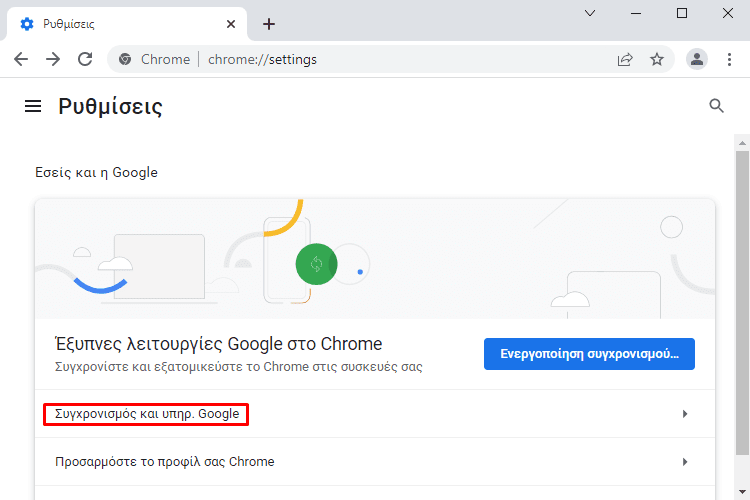Share this page via the share icon
The width and height of the screenshot is (750, 500).
click(x=625, y=59)
